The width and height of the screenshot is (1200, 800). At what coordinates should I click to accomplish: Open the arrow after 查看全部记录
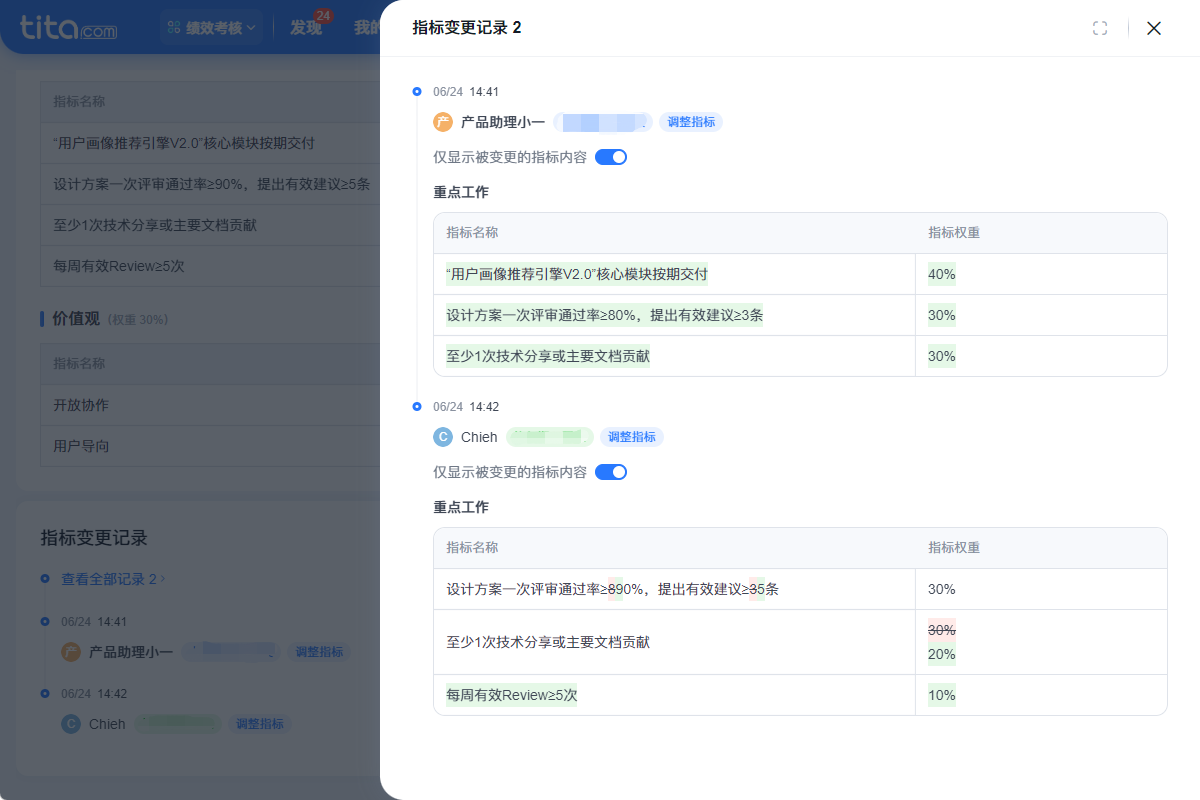164,578
